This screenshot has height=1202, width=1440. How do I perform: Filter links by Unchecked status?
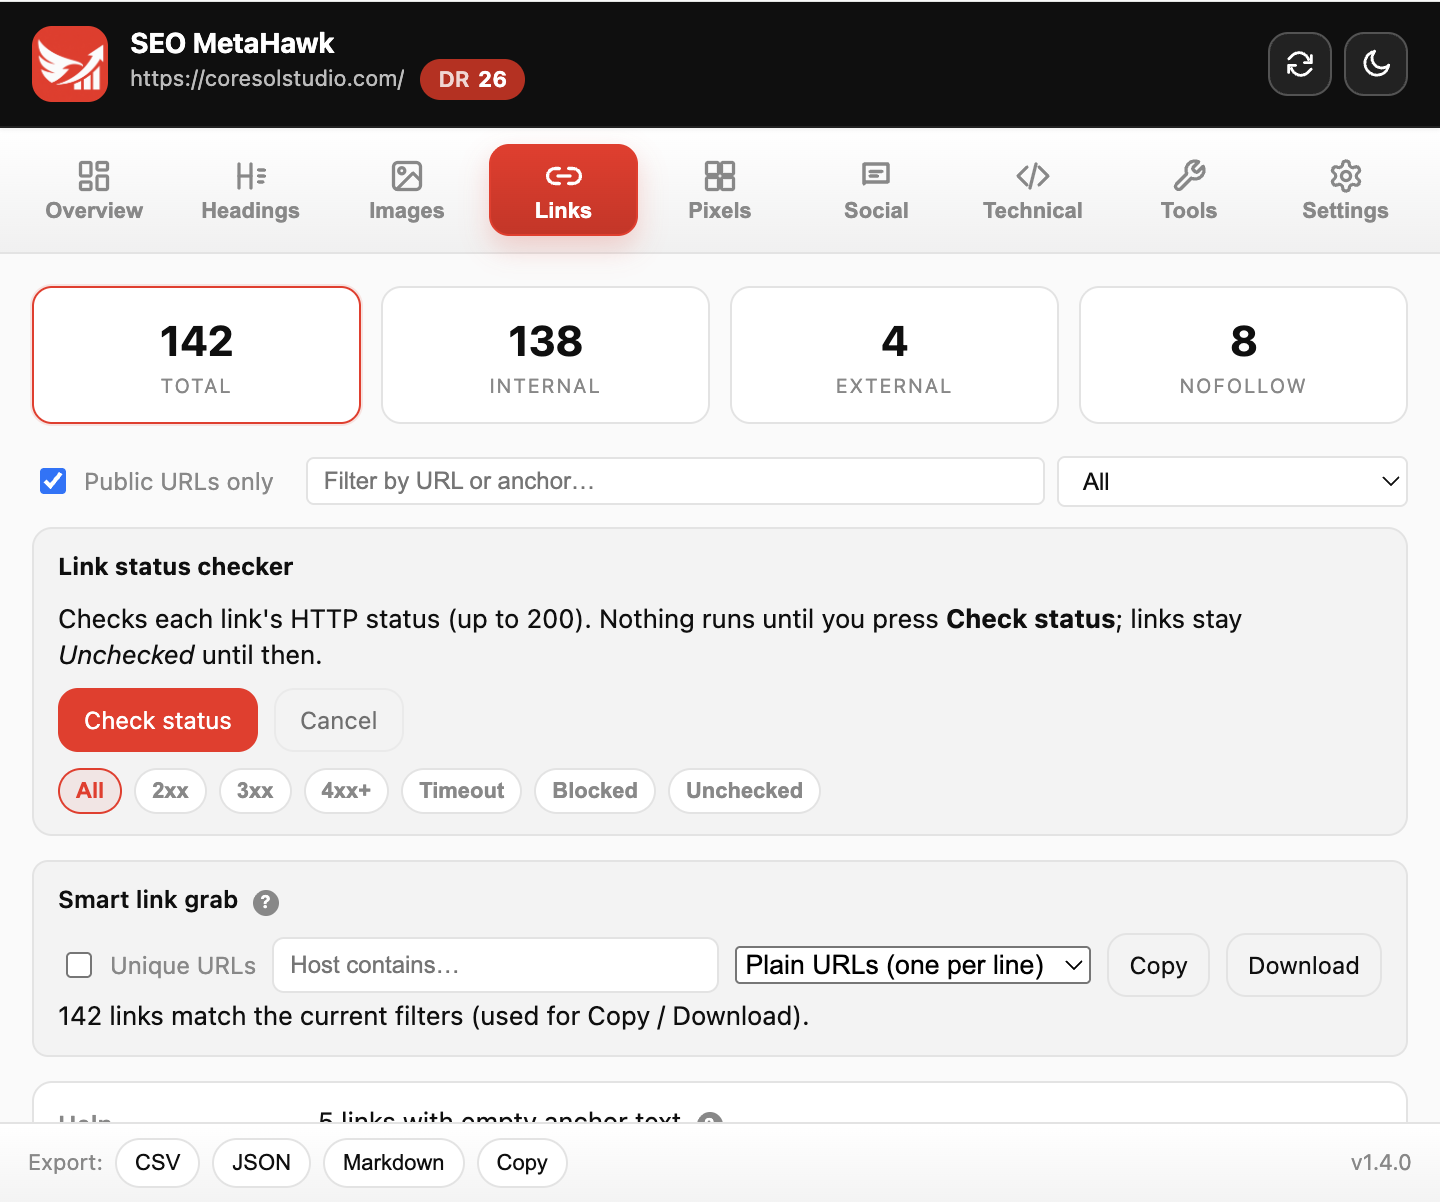pyautogui.click(x=744, y=791)
